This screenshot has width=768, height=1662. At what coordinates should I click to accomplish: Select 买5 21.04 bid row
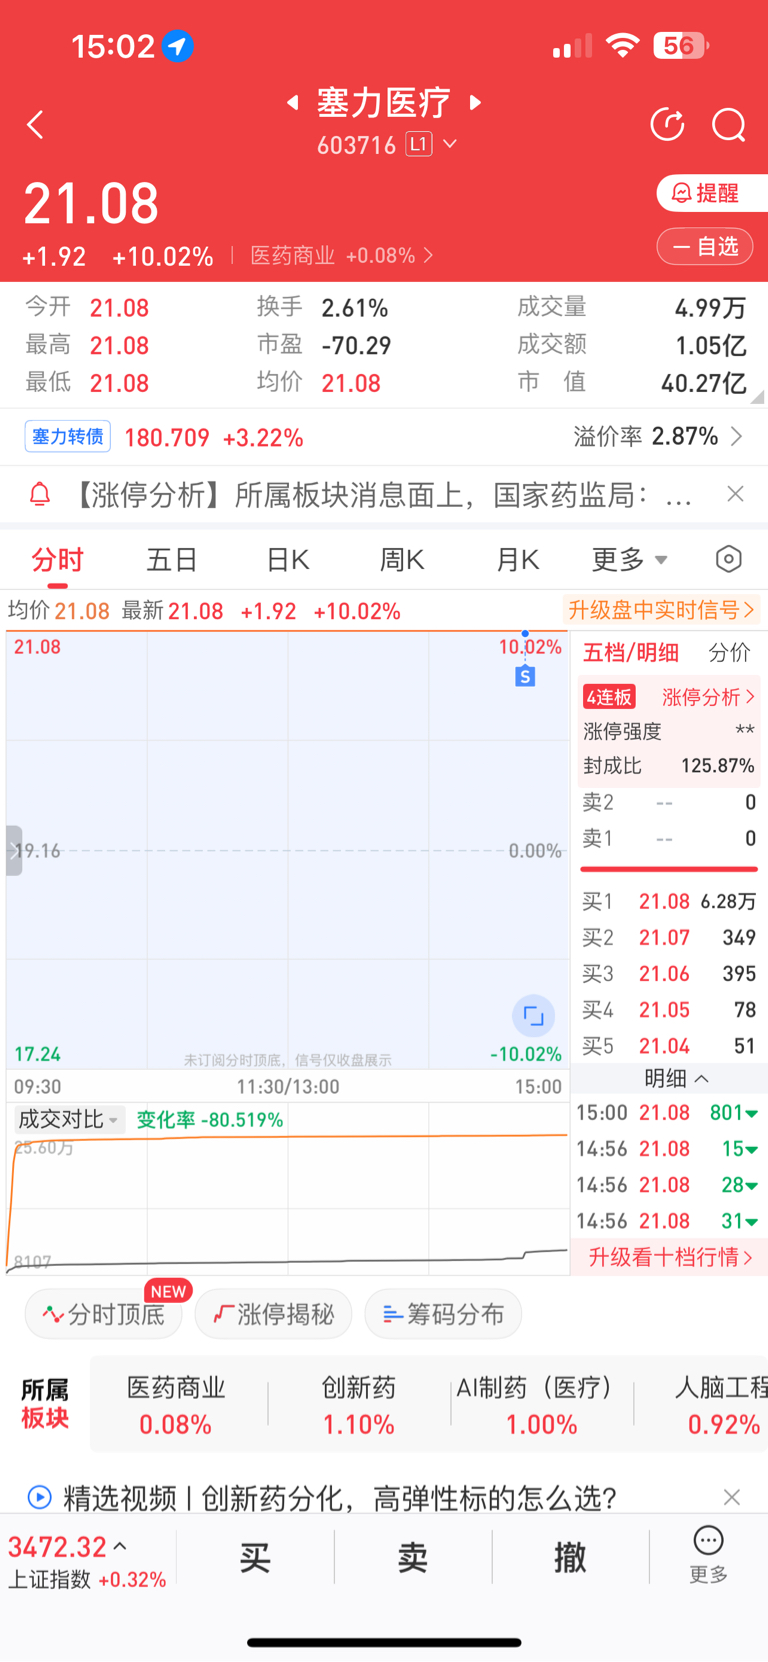click(x=669, y=1046)
